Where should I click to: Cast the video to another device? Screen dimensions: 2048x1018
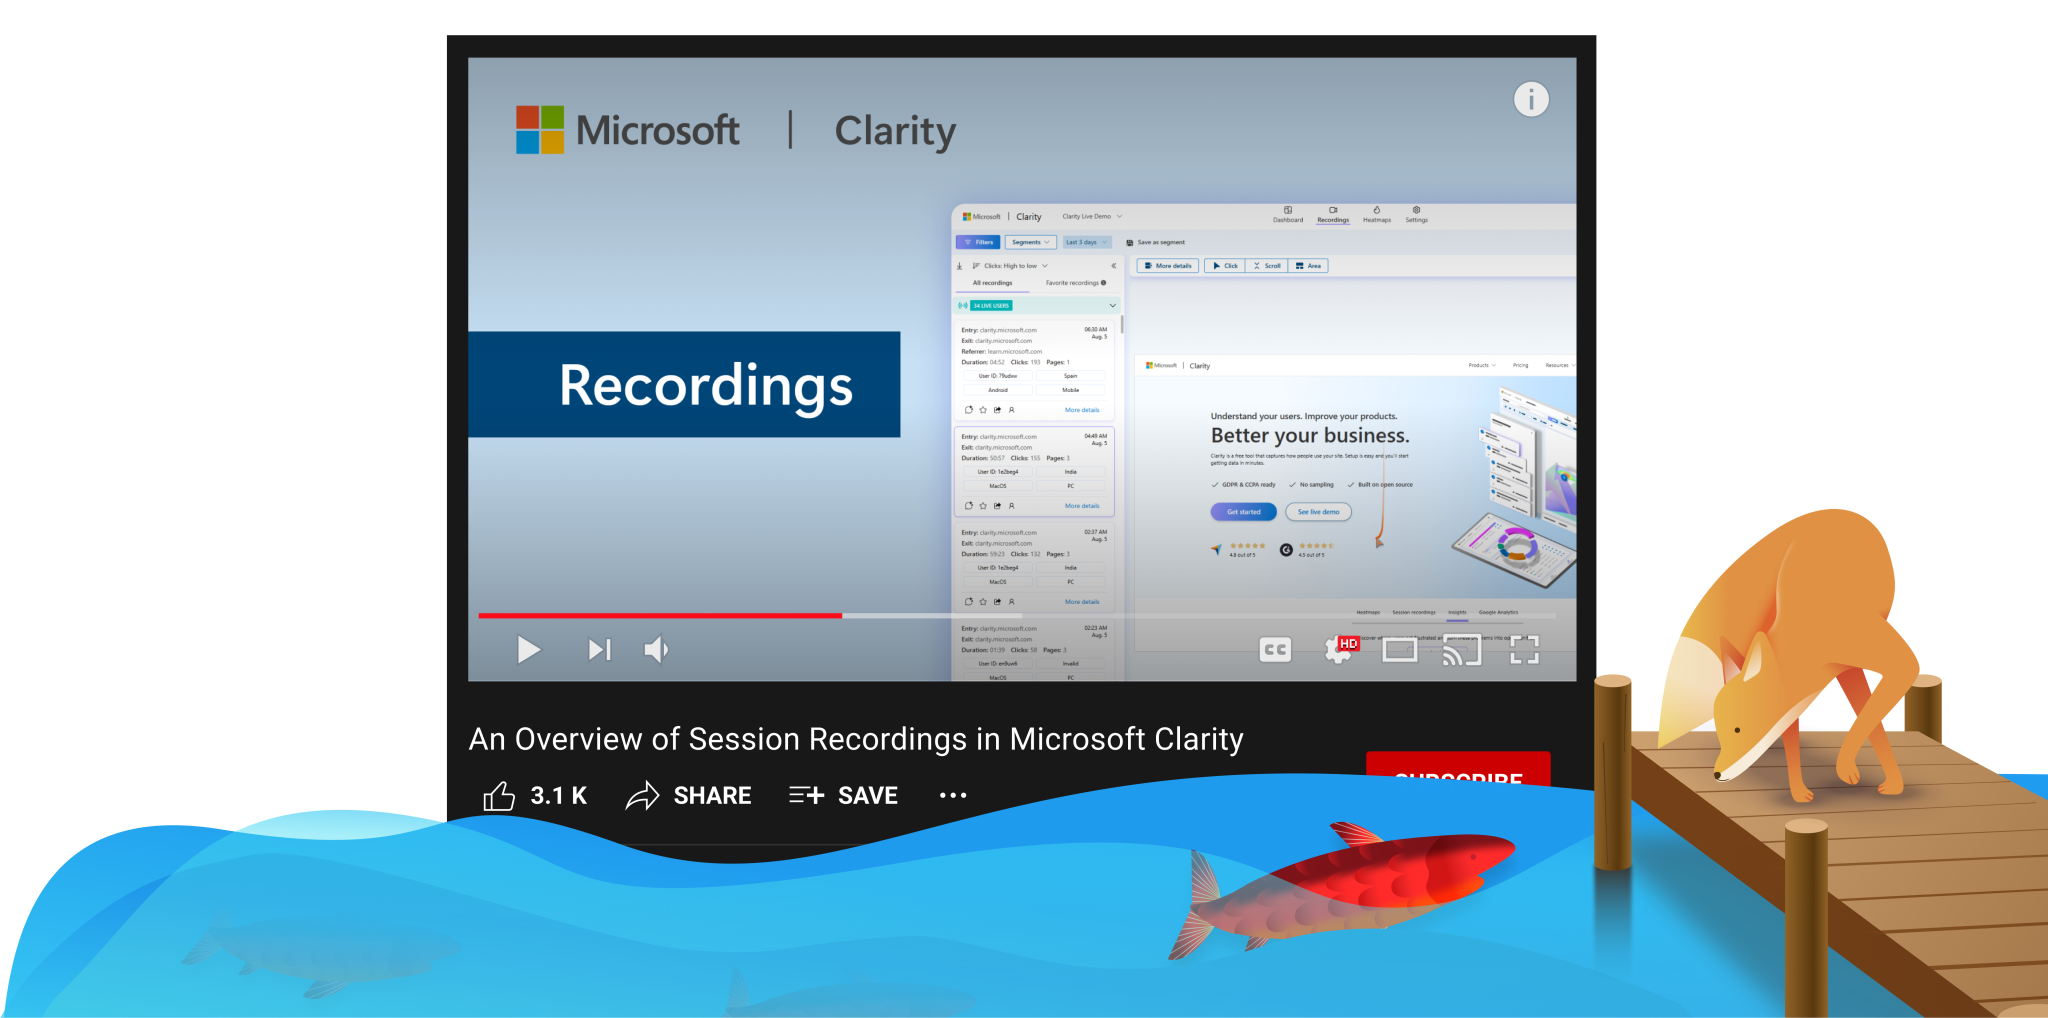point(1461,649)
